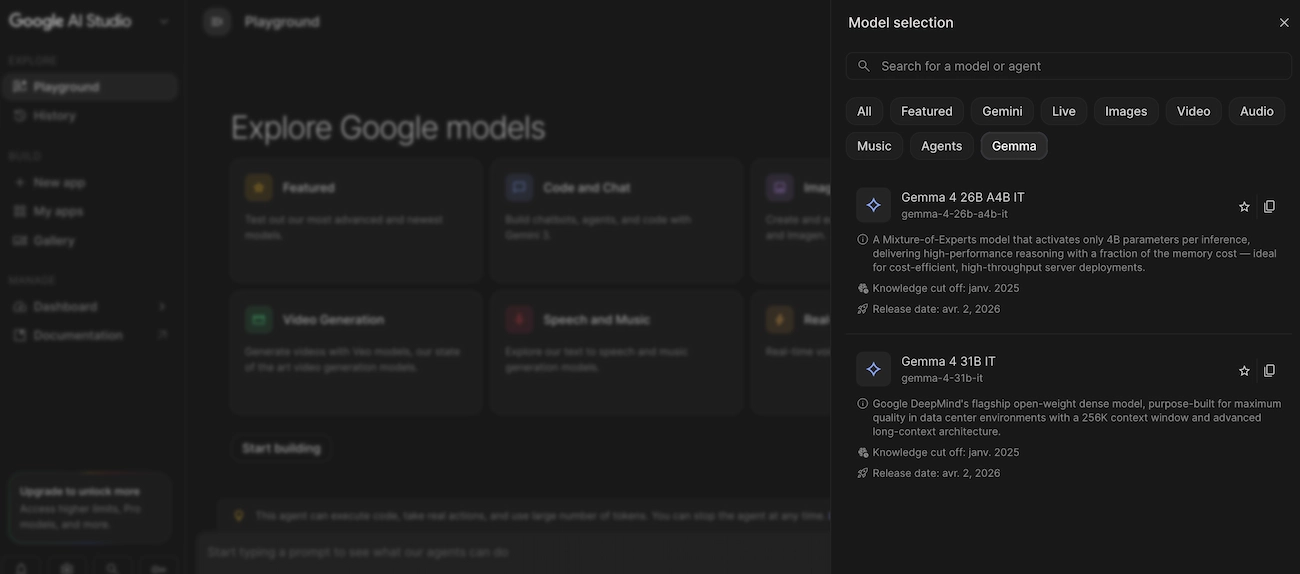Copy the gemma-4-26b-a4b-it model ID
Viewport: 1300px width, 574px height.
1270,207
